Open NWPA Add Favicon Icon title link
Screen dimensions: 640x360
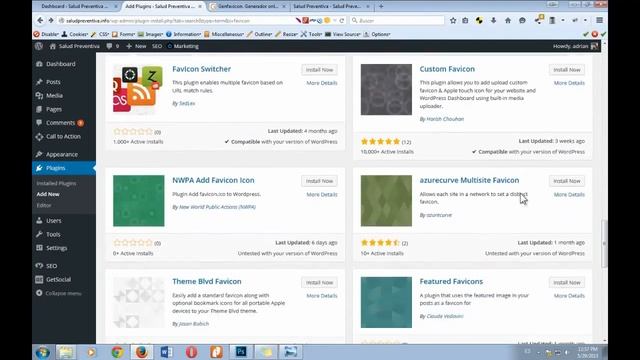pyautogui.click(x=213, y=180)
